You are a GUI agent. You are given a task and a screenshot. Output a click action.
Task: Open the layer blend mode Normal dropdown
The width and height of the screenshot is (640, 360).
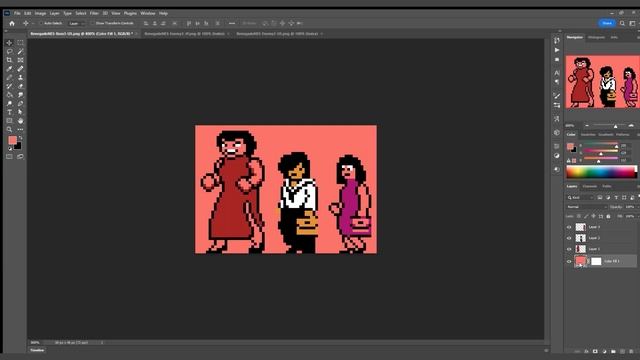586,207
